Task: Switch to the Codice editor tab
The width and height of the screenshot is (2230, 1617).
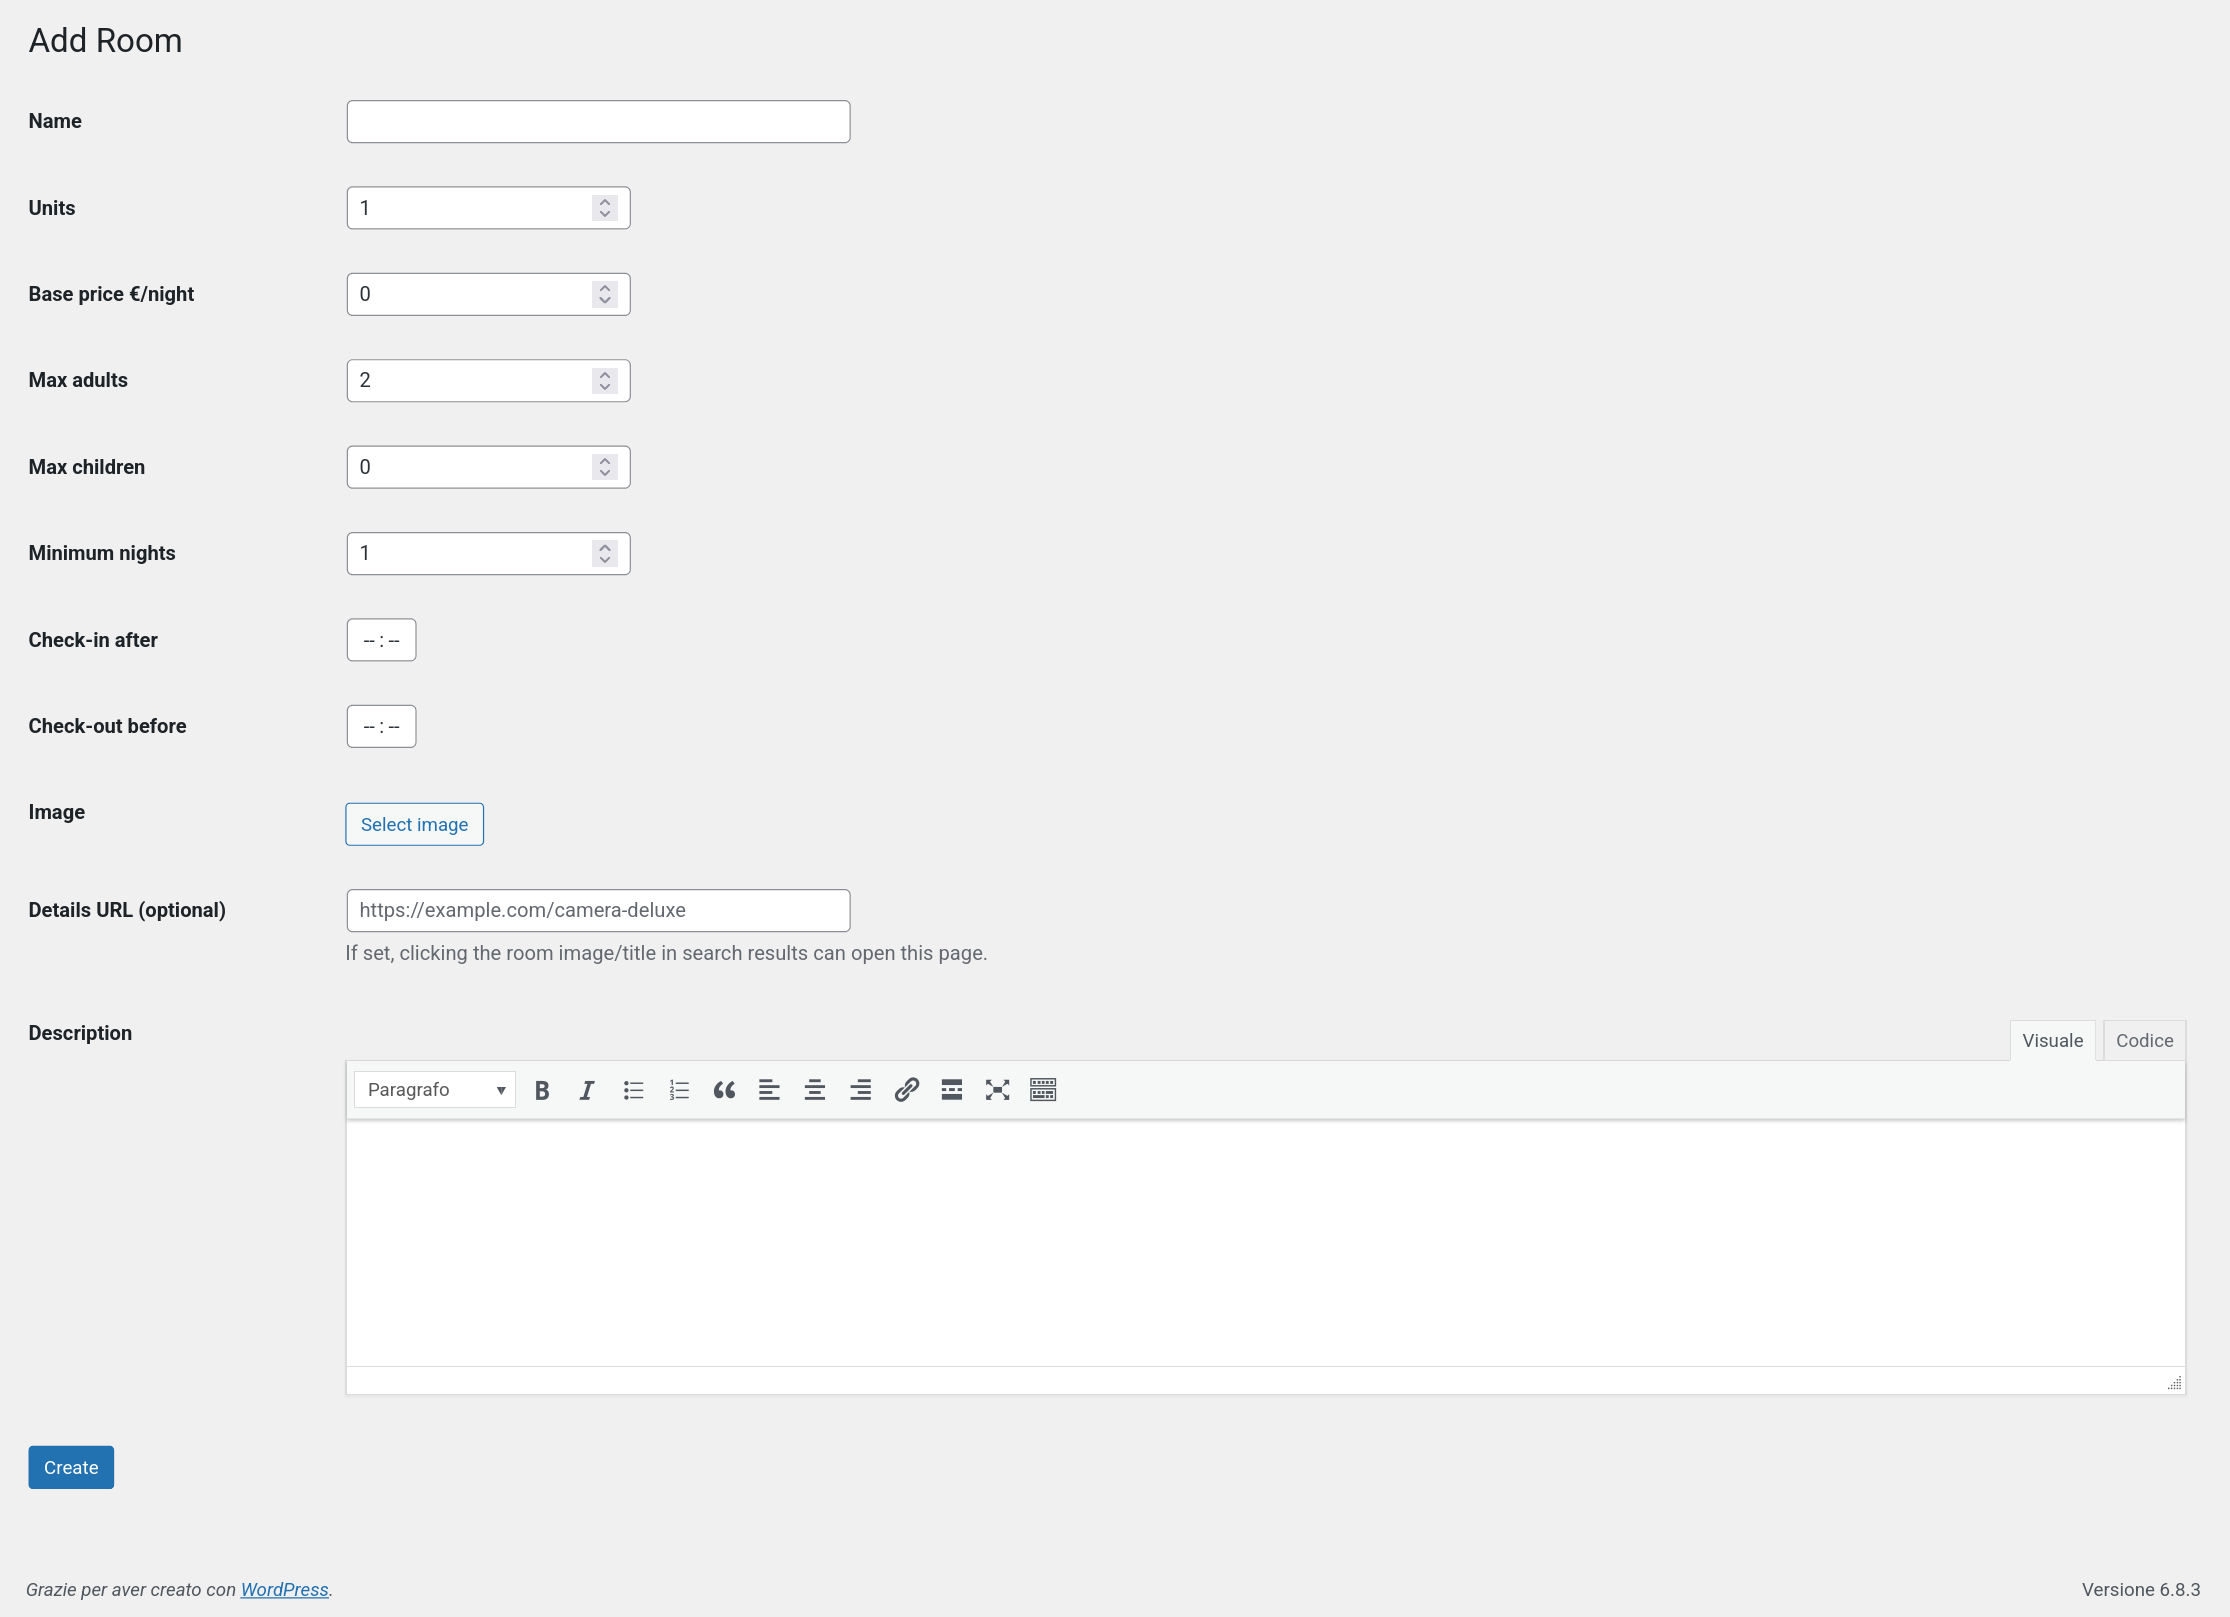Action: click(x=2144, y=1040)
